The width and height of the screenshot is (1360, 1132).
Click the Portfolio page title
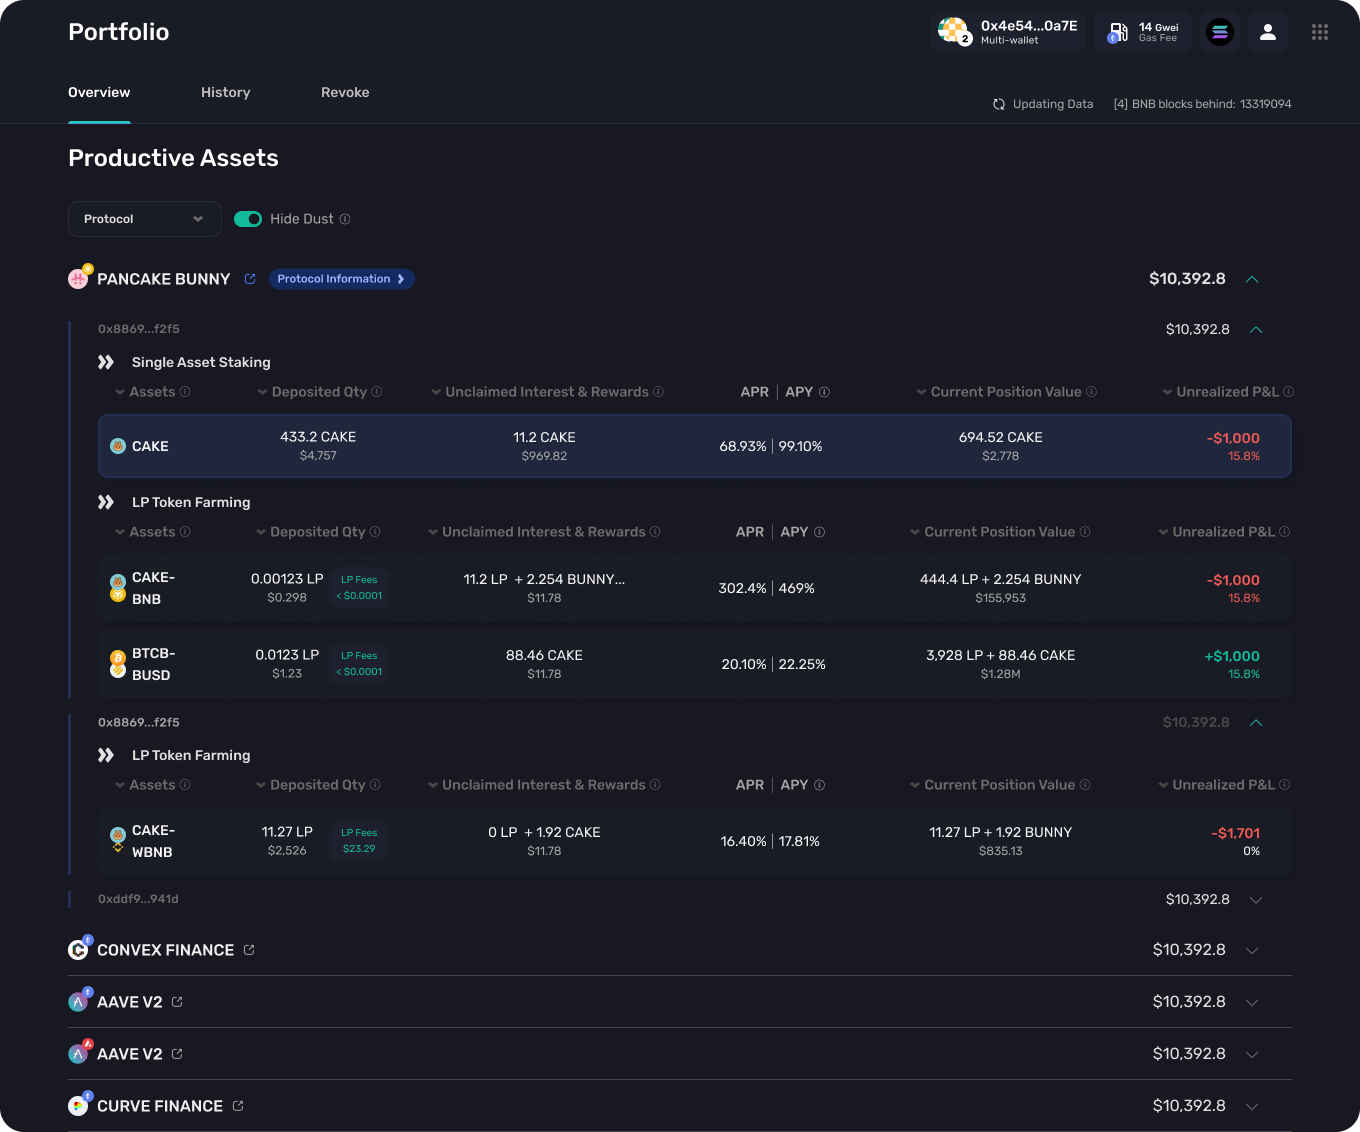(118, 32)
